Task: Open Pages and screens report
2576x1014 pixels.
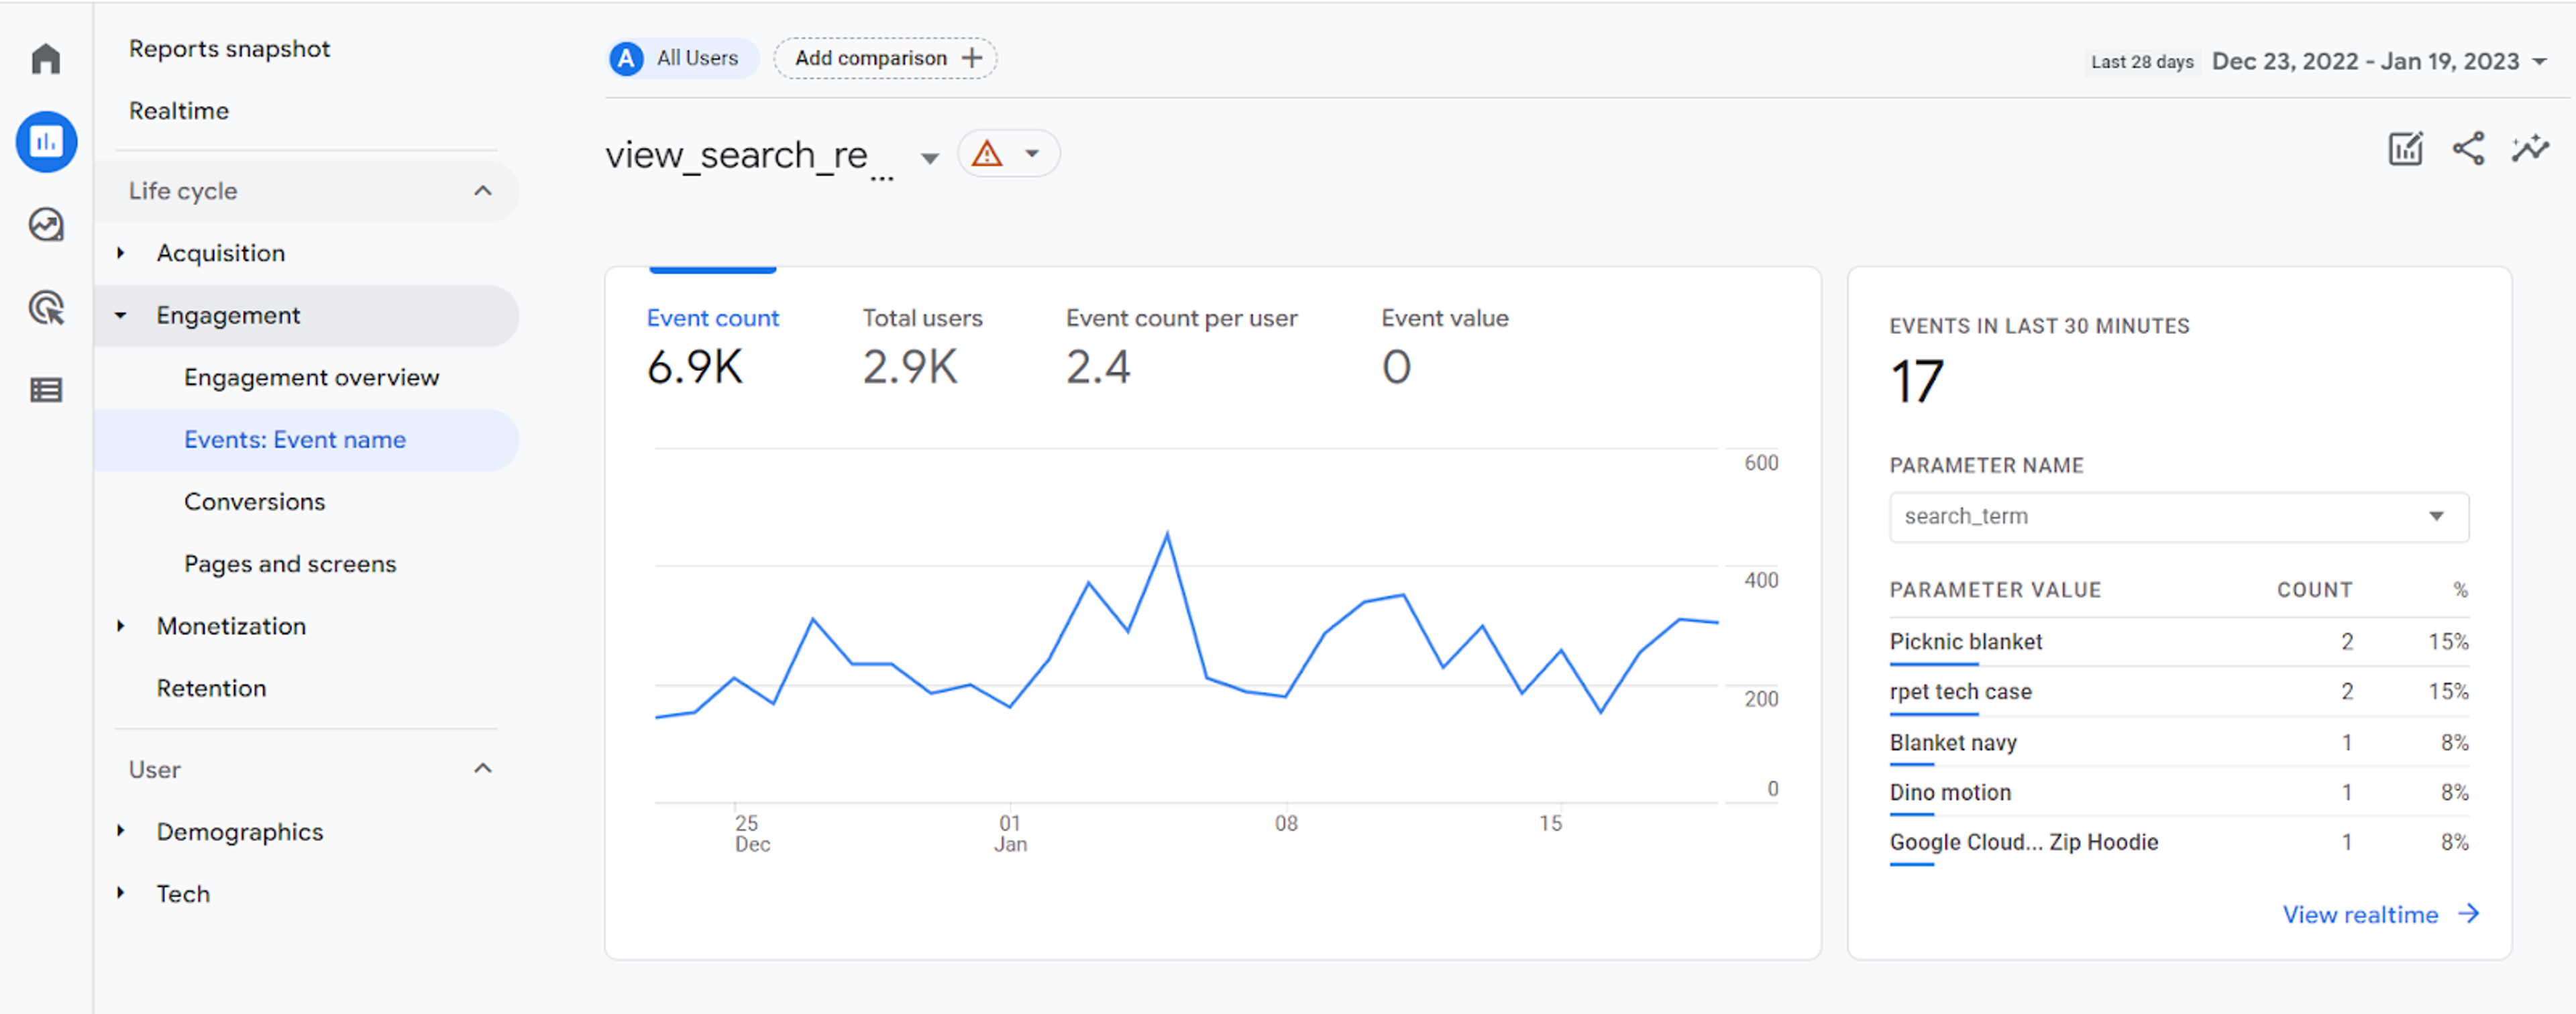Action: click(x=290, y=564)
